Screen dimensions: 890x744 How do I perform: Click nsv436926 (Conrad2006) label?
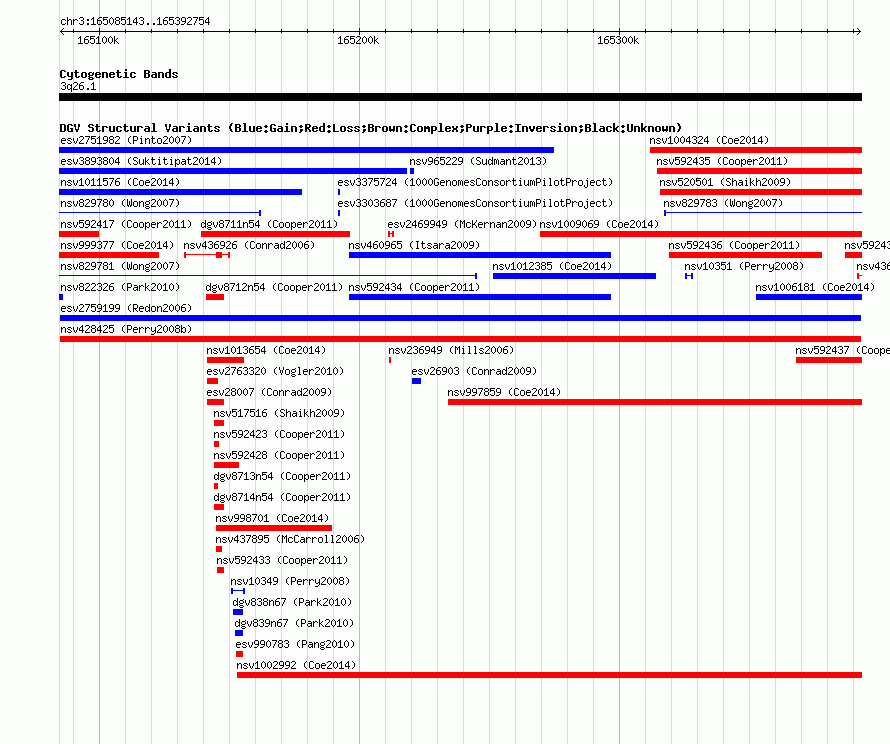click(x=249, y=245)
